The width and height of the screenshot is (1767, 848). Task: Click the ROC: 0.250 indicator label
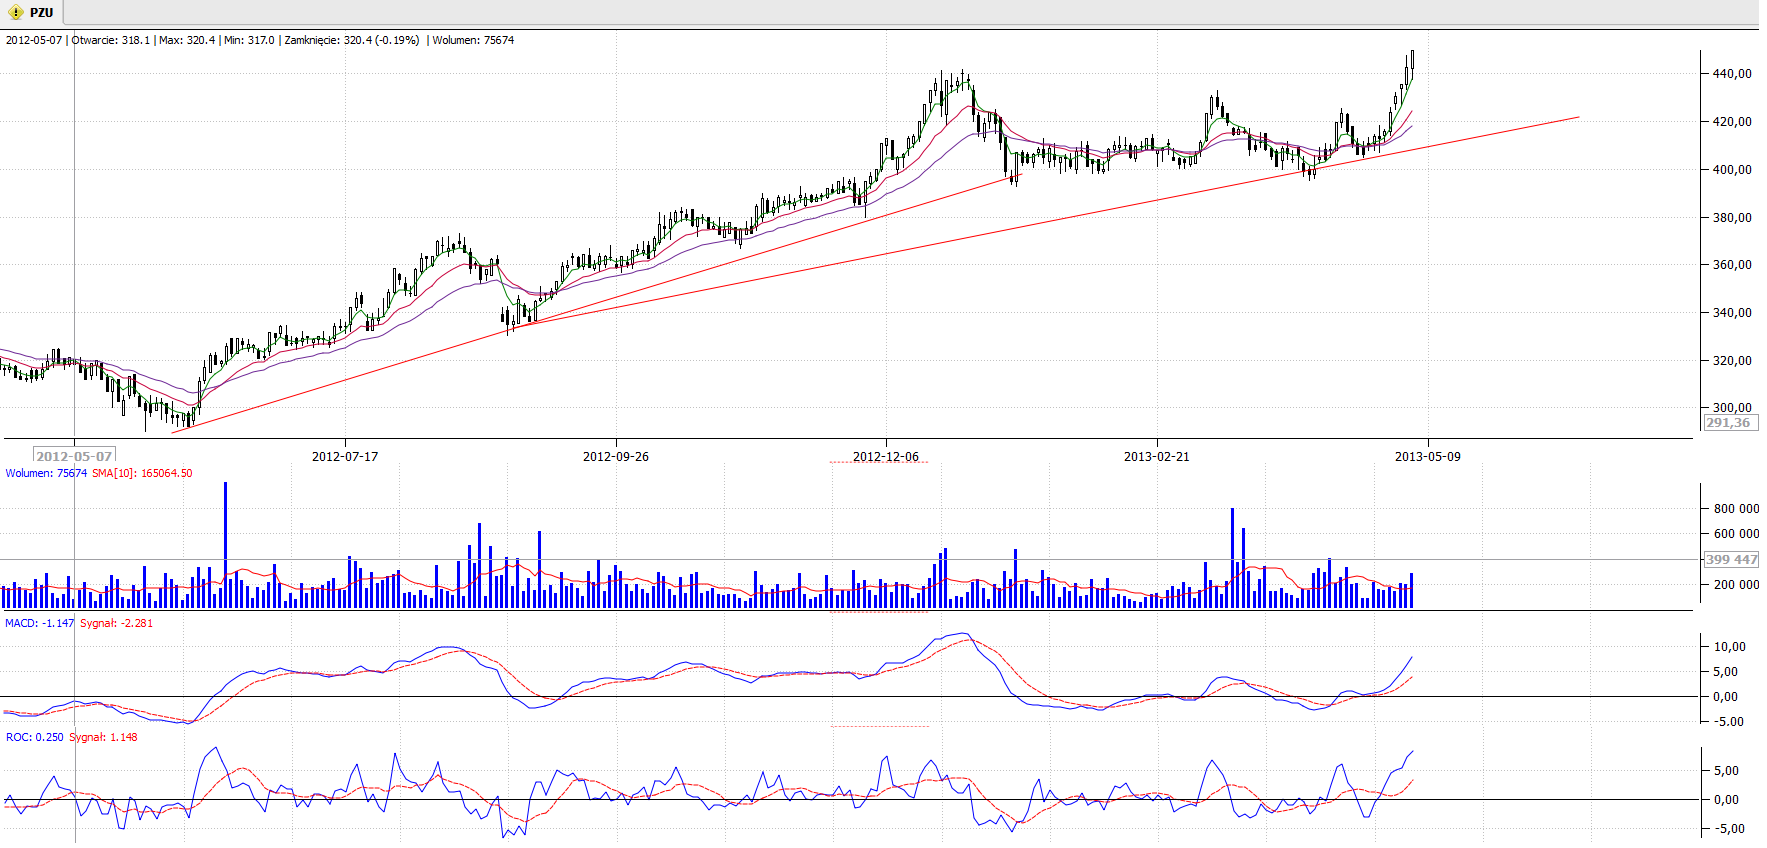pos(35,737)
